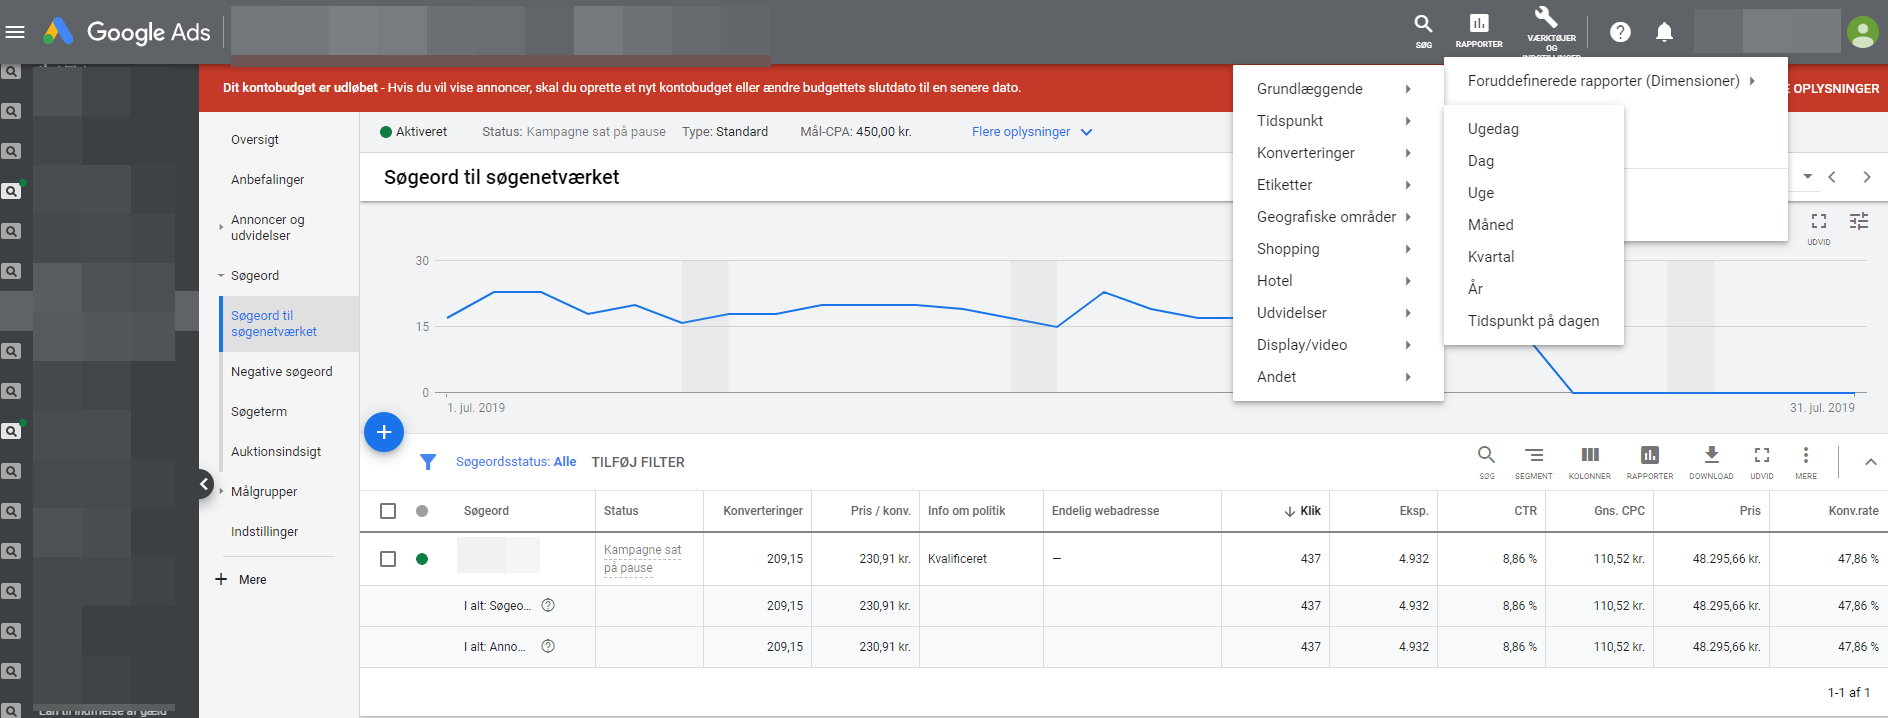Click Kampagne sat på pause status cell
Image resolution: width=1888 pixels, height=718 pixels.
642,559
